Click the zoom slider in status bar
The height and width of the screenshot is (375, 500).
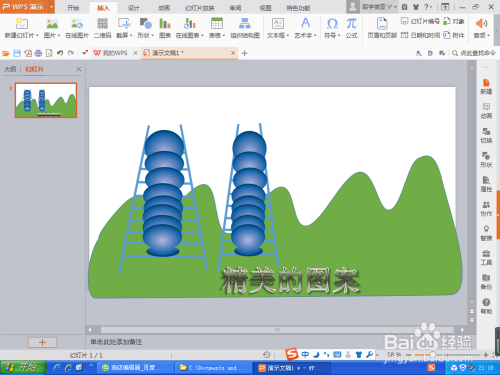pyautogui.click(x=447, y=355)
